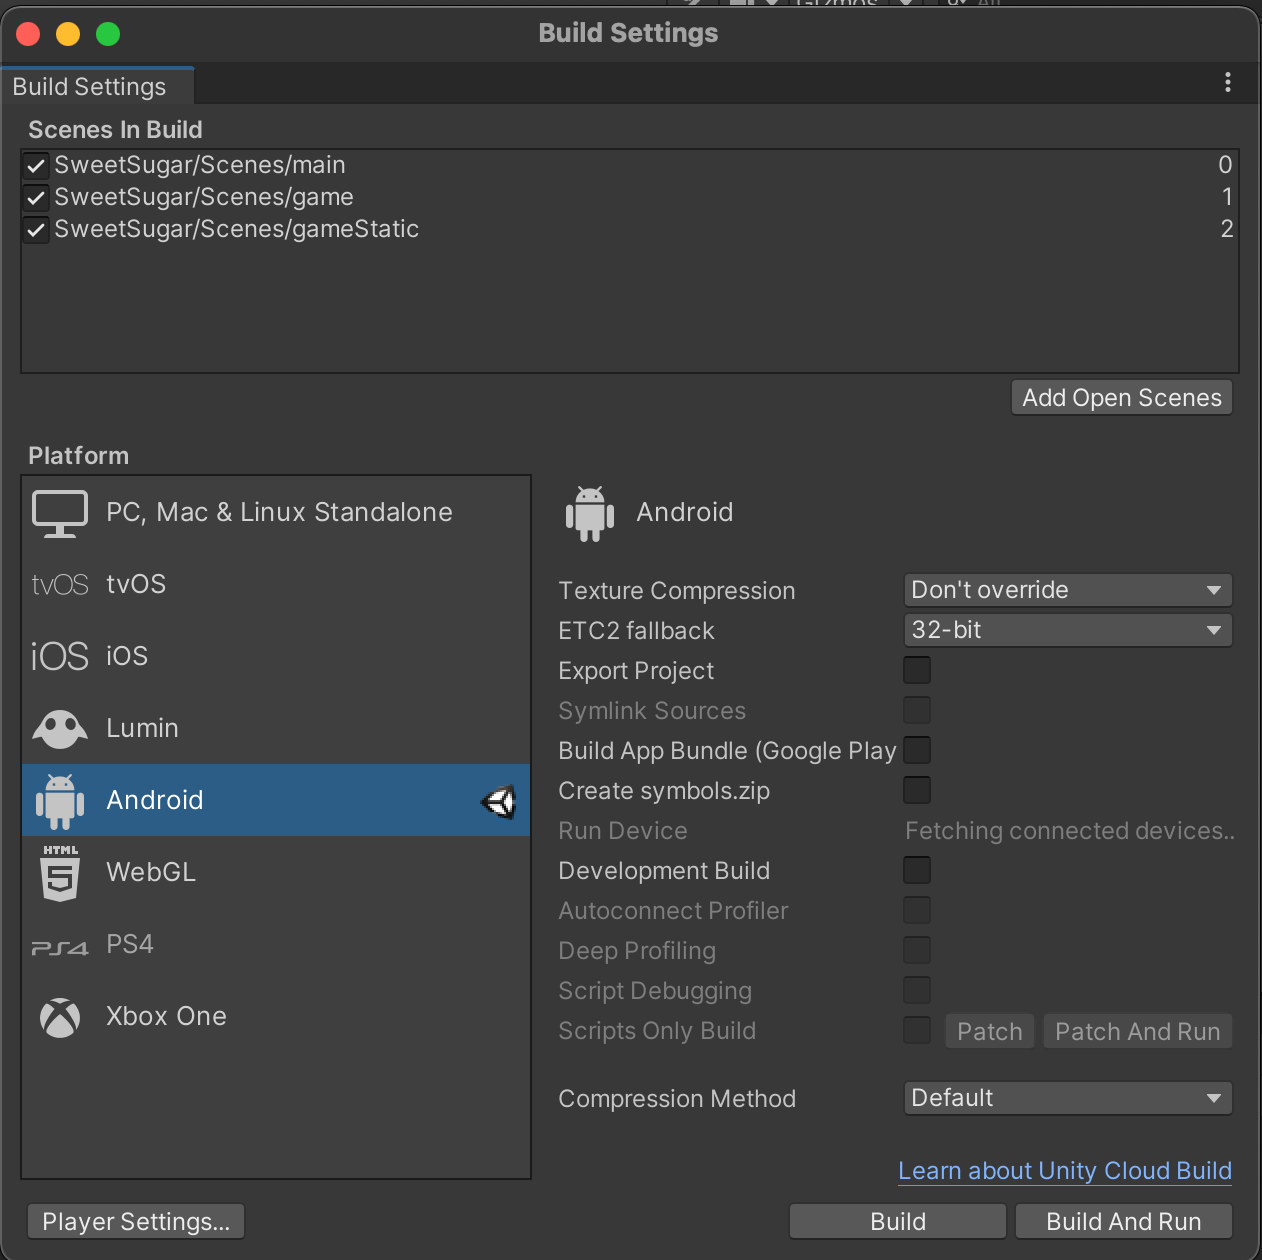Click the Add Open Scenes button

(x=1122, y=398)
